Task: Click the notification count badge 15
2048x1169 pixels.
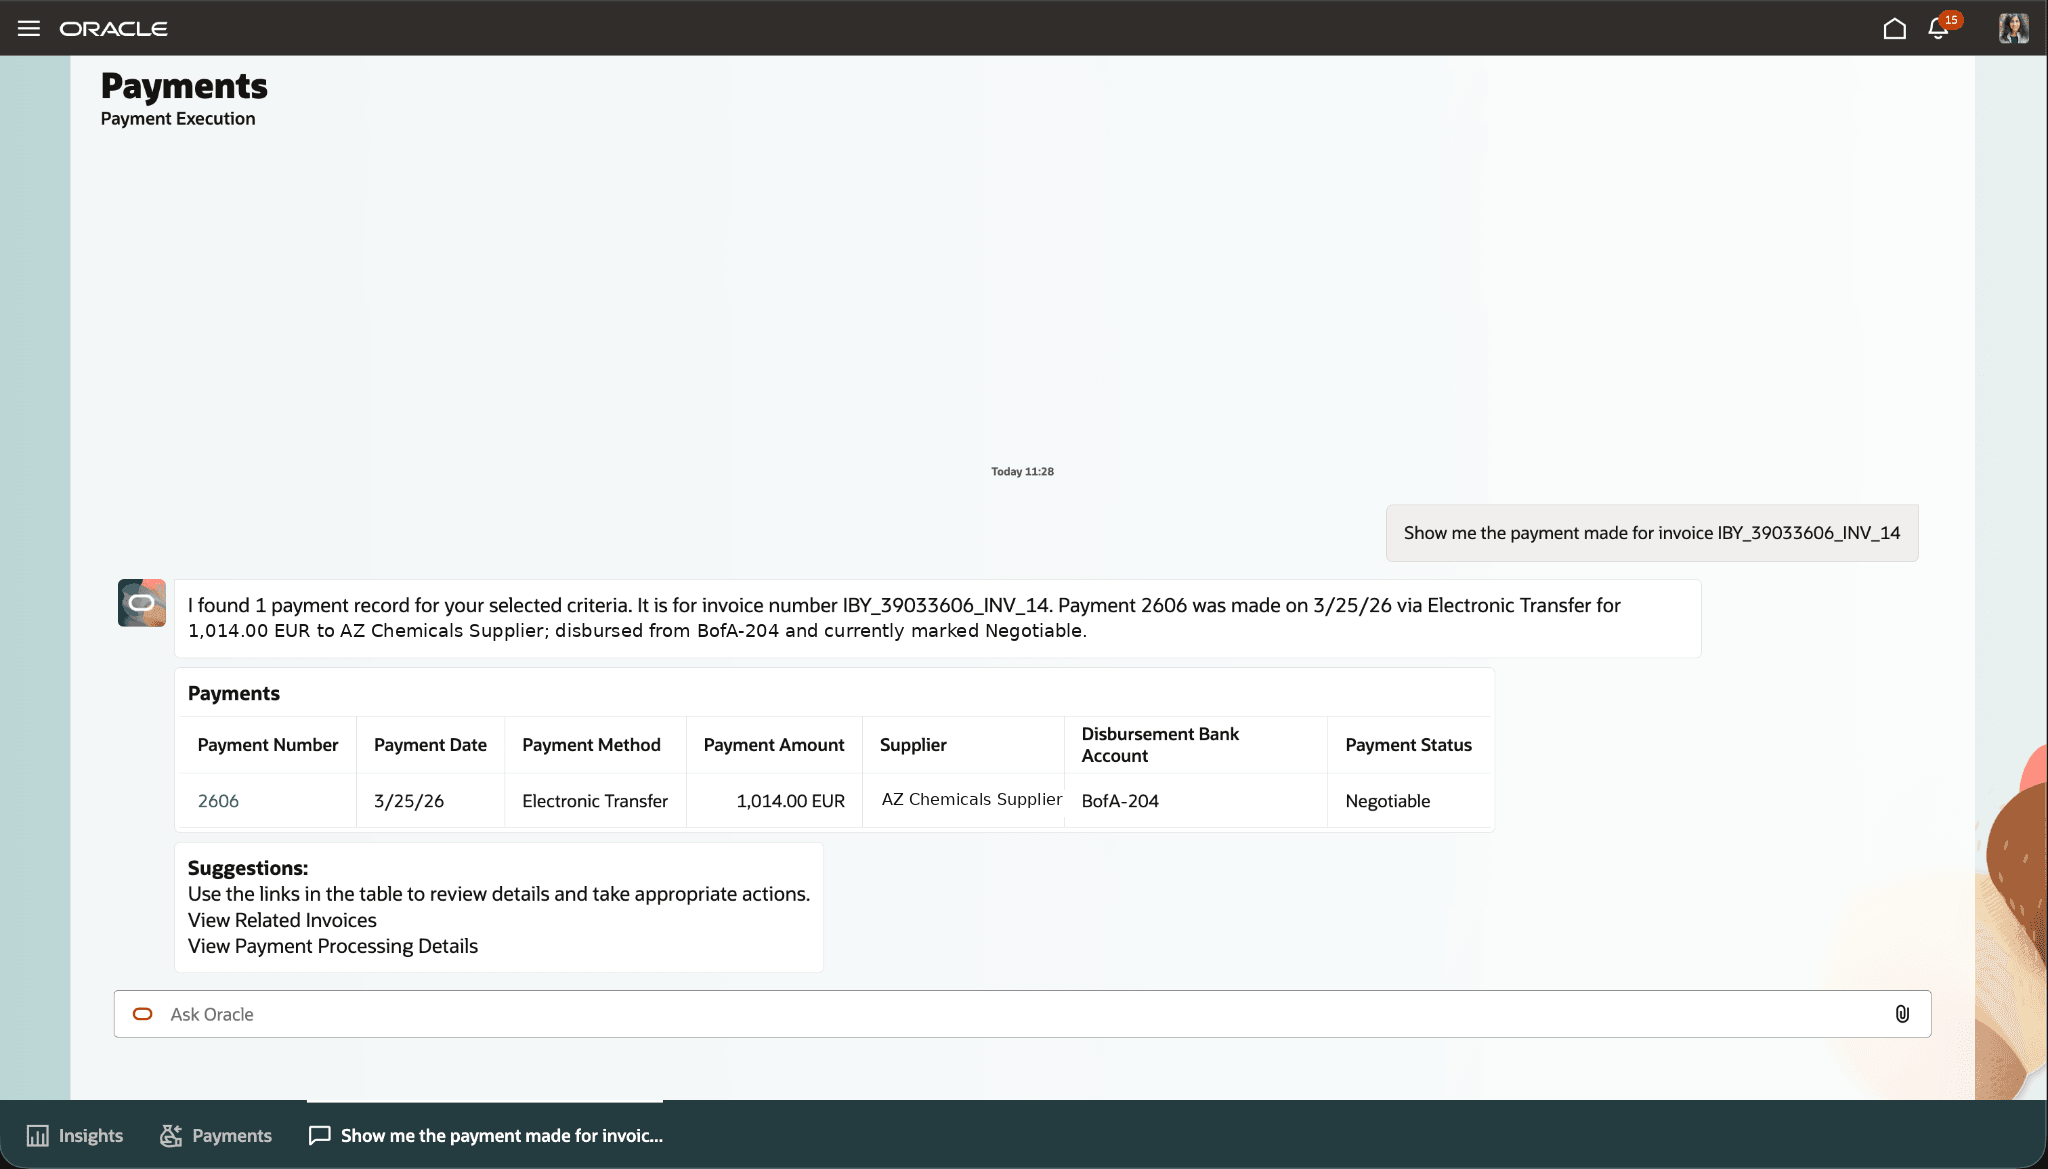Action: click(1951, 20)
